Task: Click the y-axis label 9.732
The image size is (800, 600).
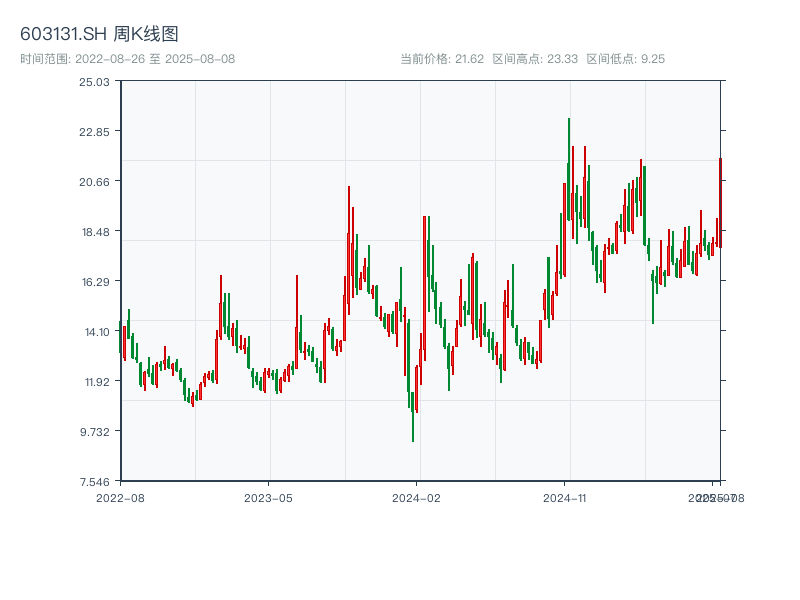Action: 95,432
